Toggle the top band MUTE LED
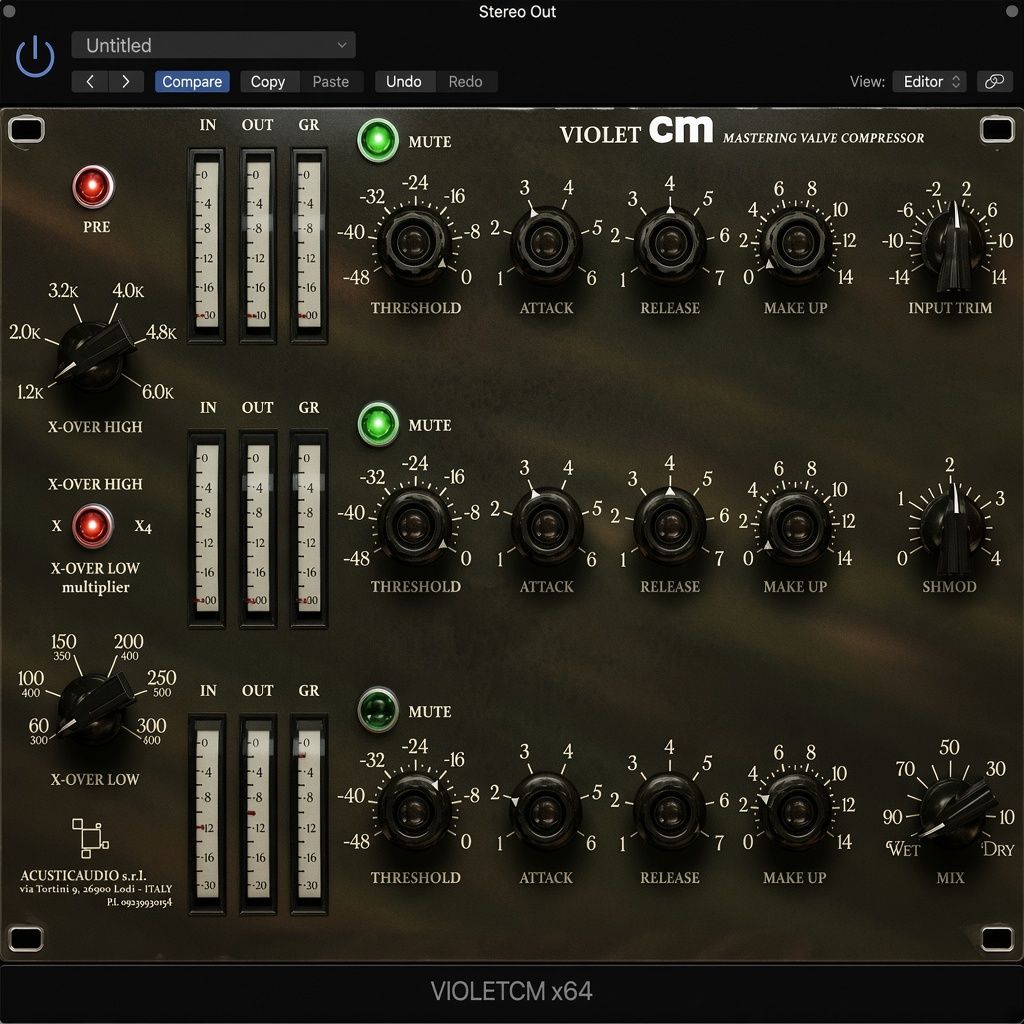The image size is (1024, 1024). 378,140
